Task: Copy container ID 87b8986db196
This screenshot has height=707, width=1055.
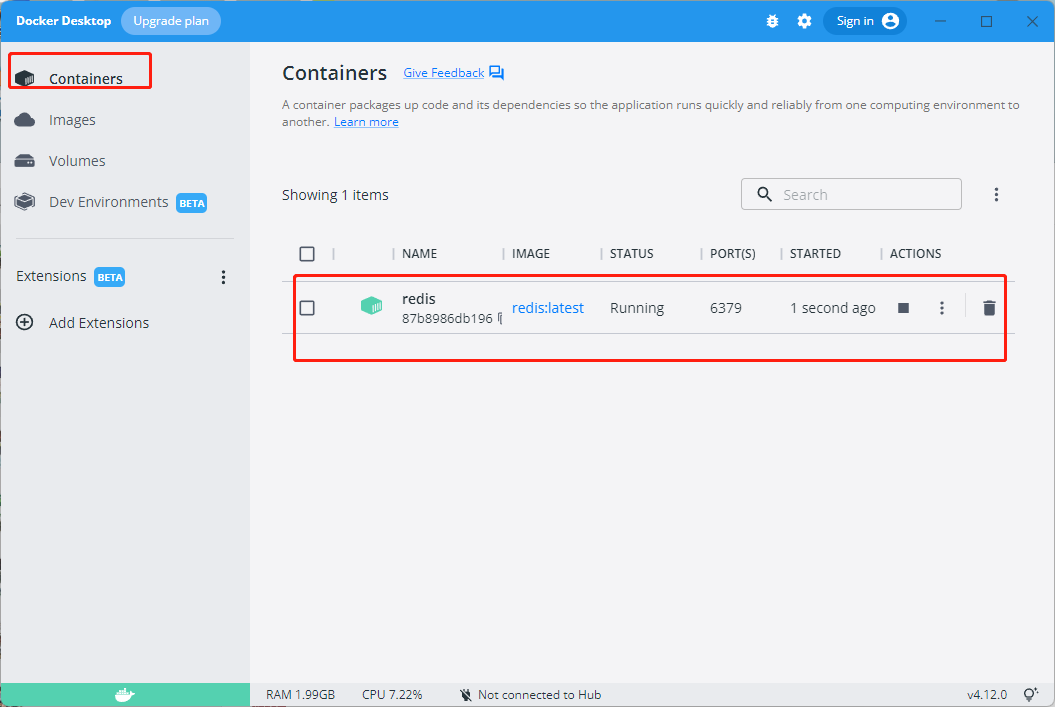Action: tap(500, 318)
